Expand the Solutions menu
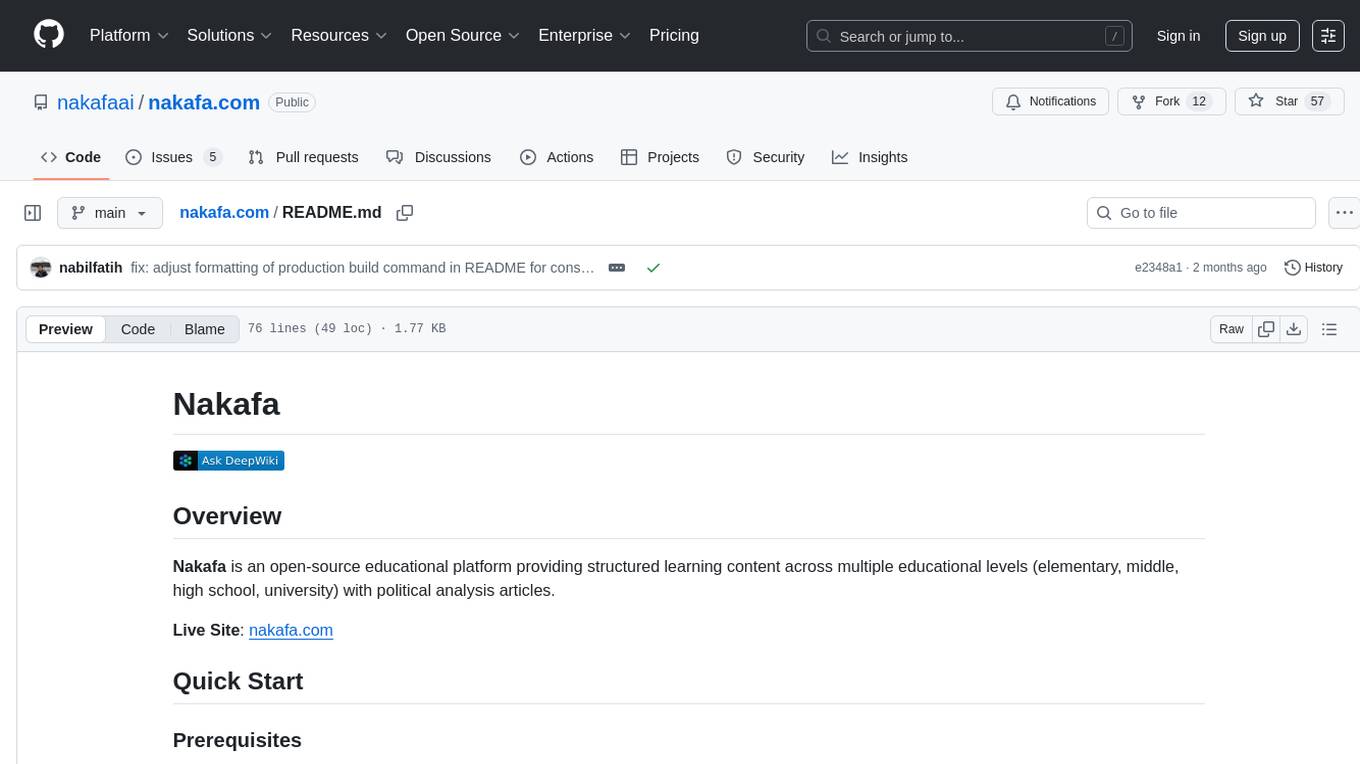Image resolution: width=1360 pixels, height=764 pixels. (230, 35)
